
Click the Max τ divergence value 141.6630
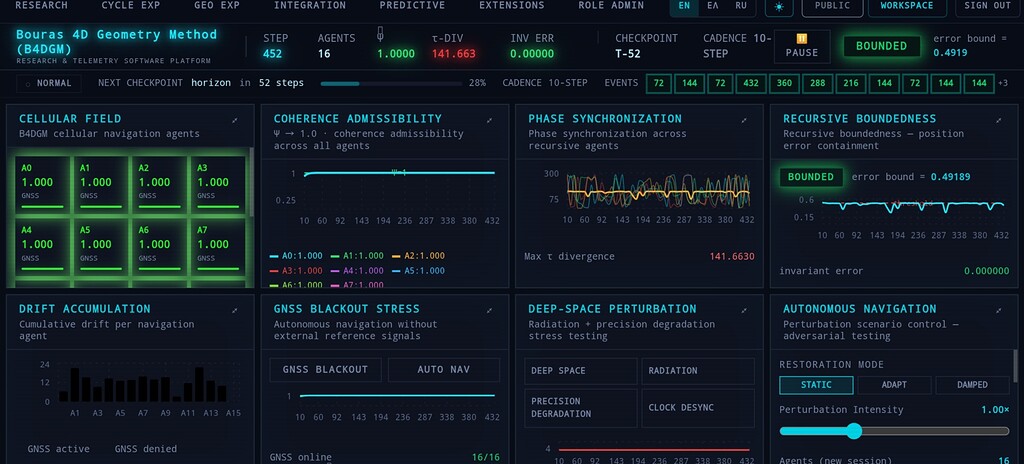732,257
